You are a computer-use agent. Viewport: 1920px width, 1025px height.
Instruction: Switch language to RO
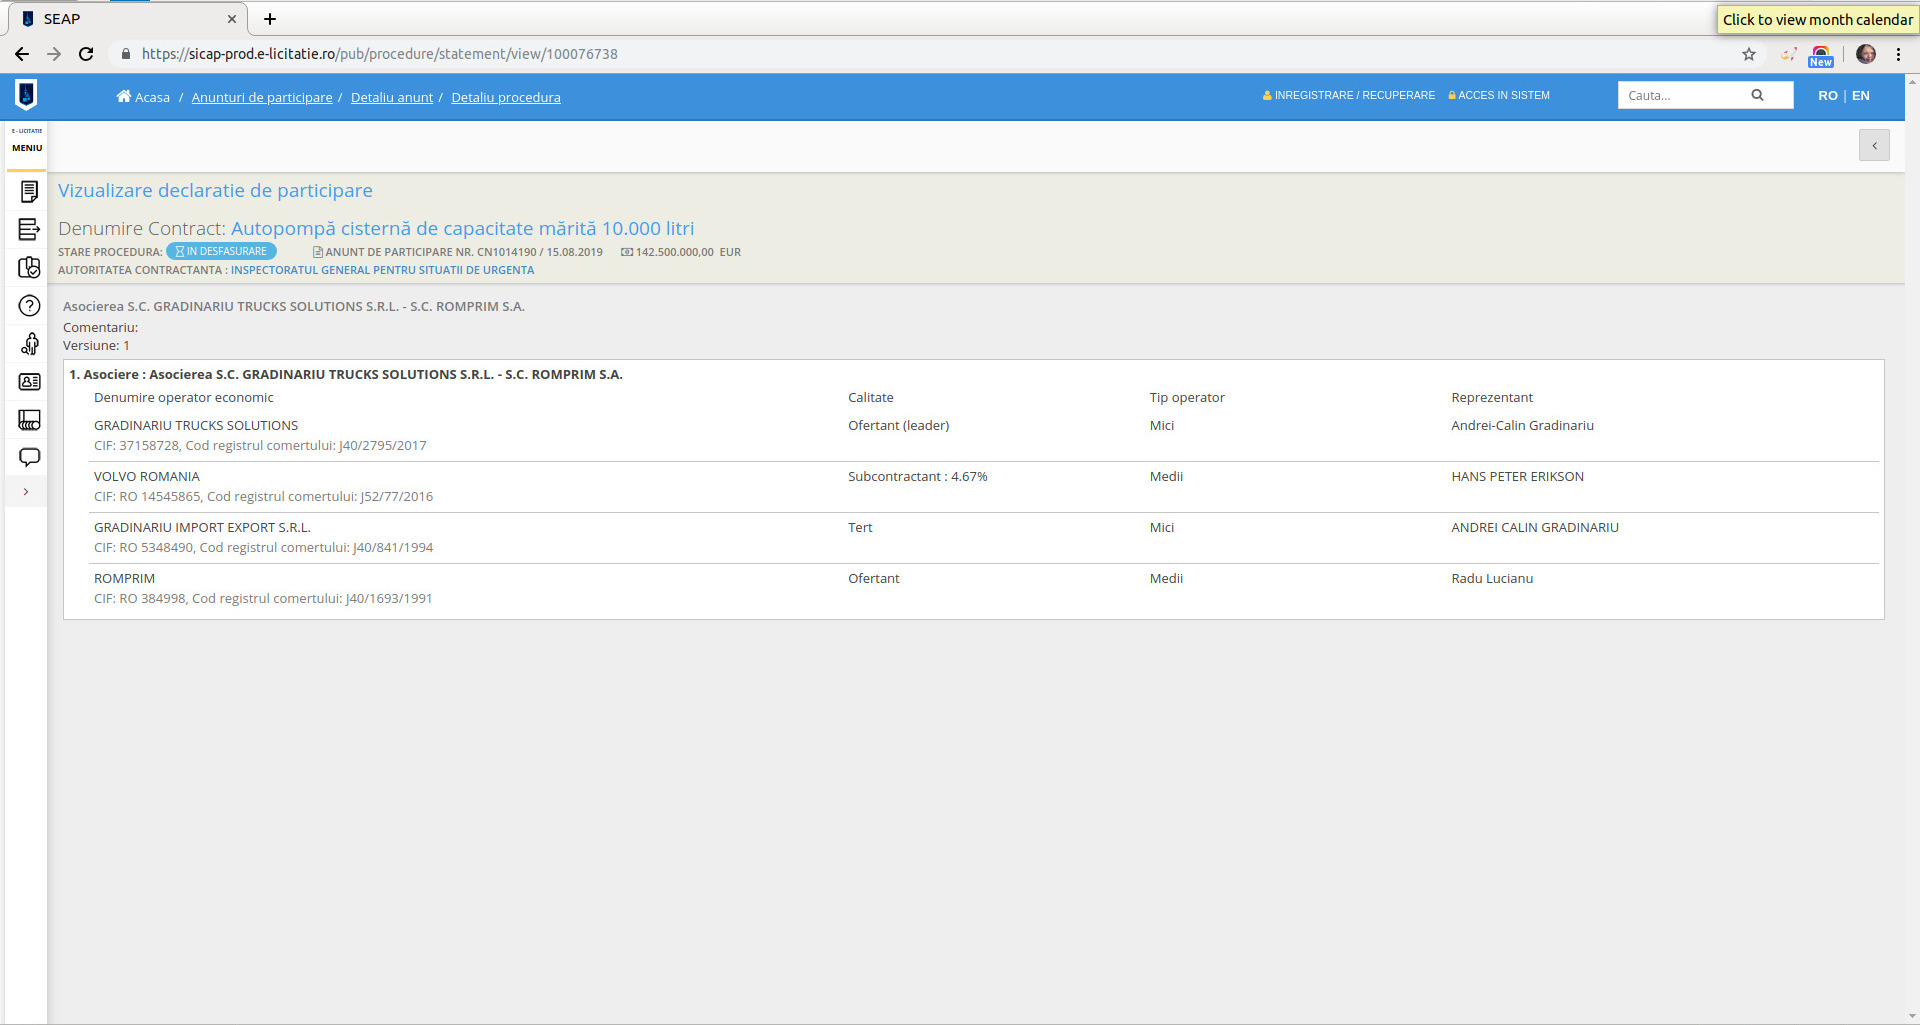(x=1827, y=95)
